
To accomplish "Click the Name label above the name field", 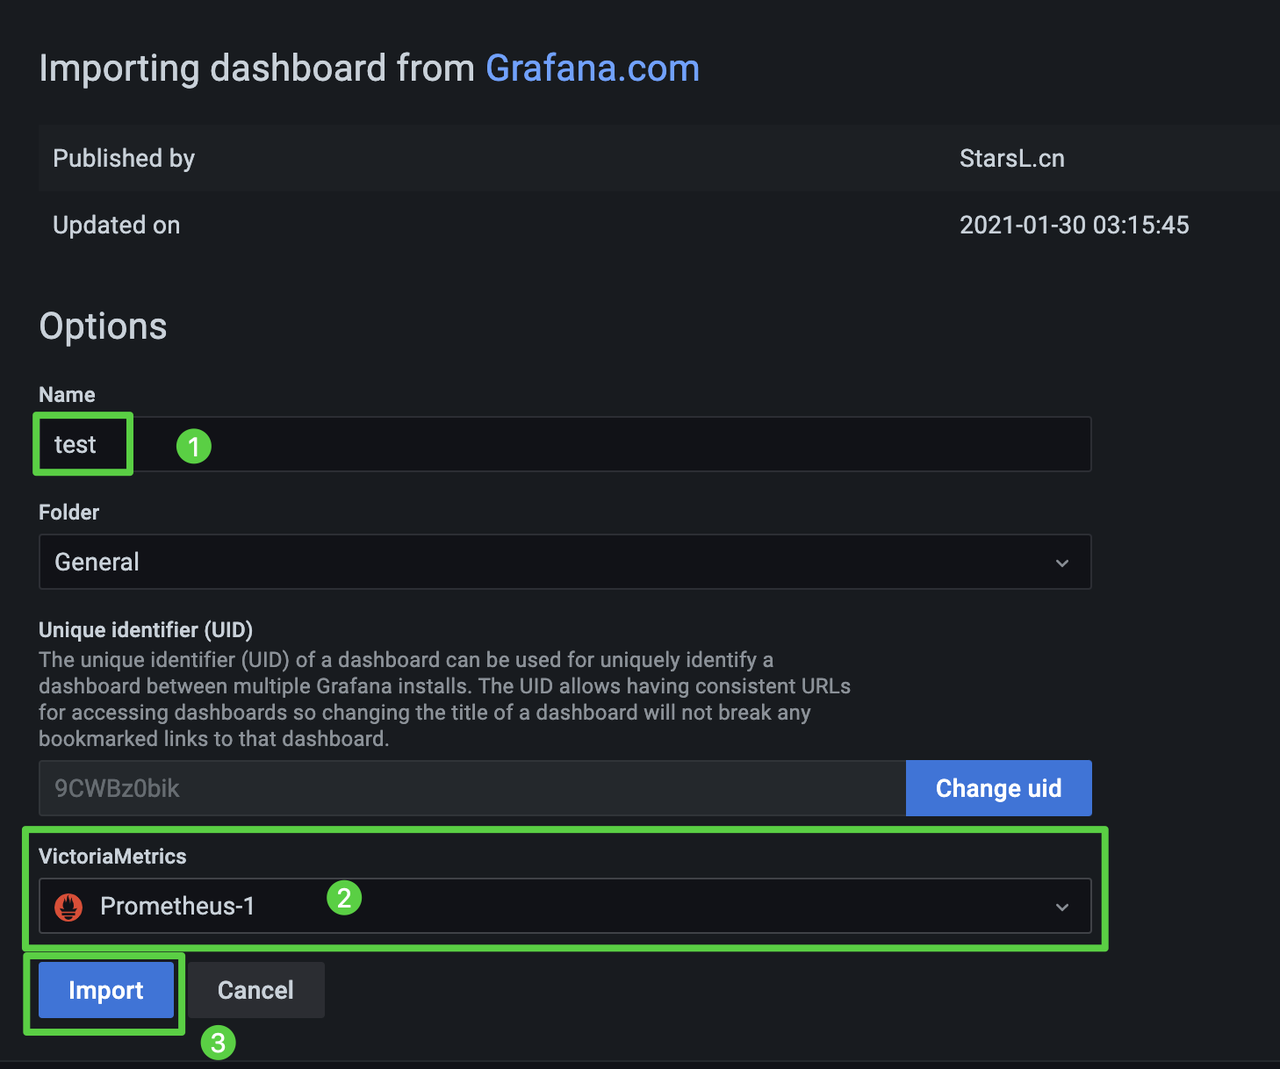I will 67,394.
